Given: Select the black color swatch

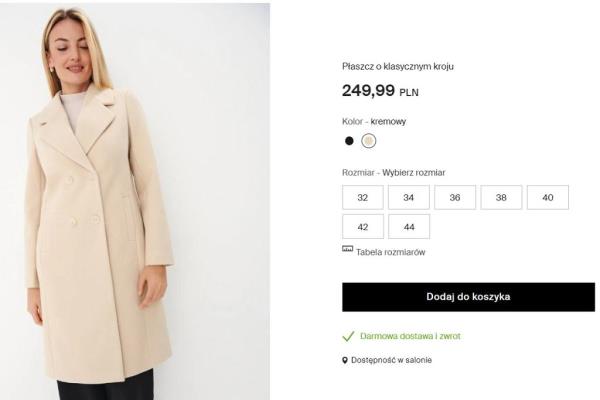Looking at the screenshot, I should [x=349, y=141].
